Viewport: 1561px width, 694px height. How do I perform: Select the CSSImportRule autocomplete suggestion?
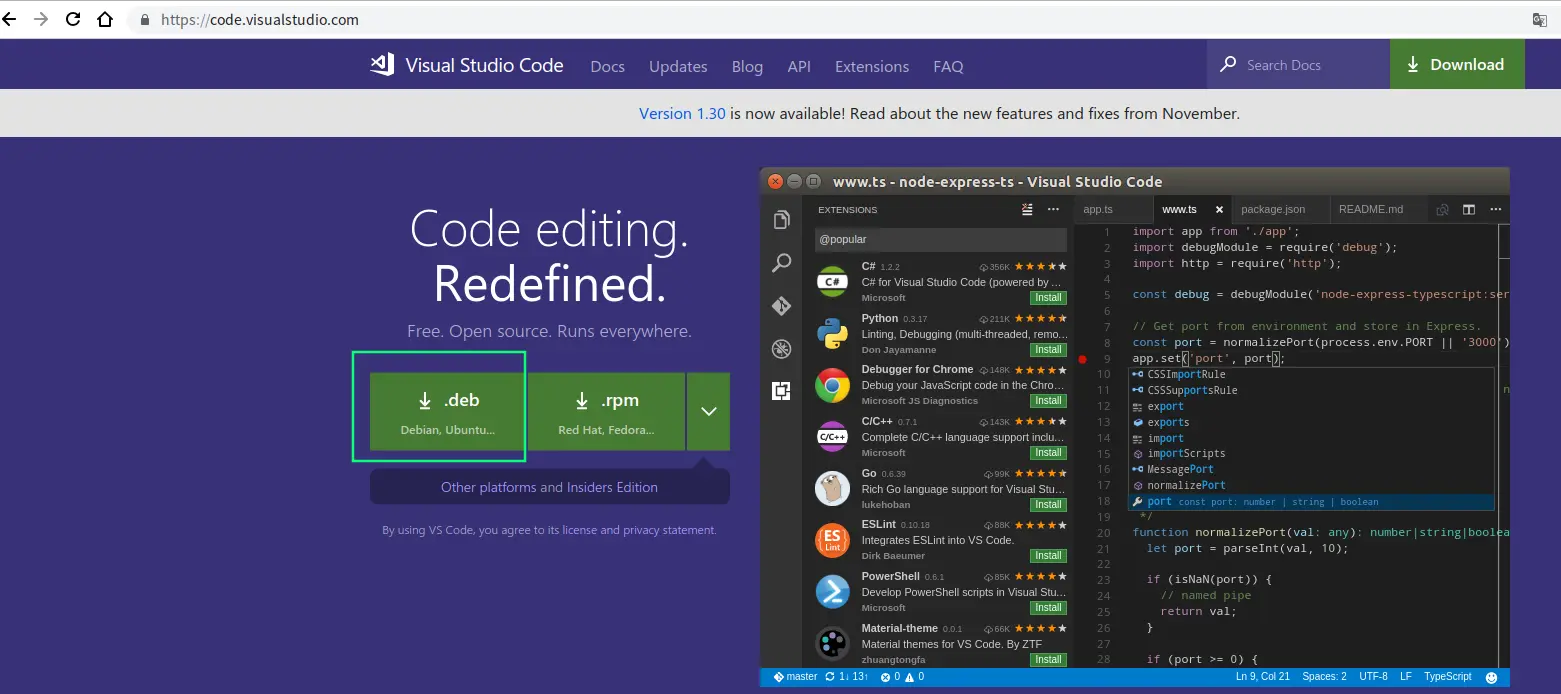(x=1311, y=374)
